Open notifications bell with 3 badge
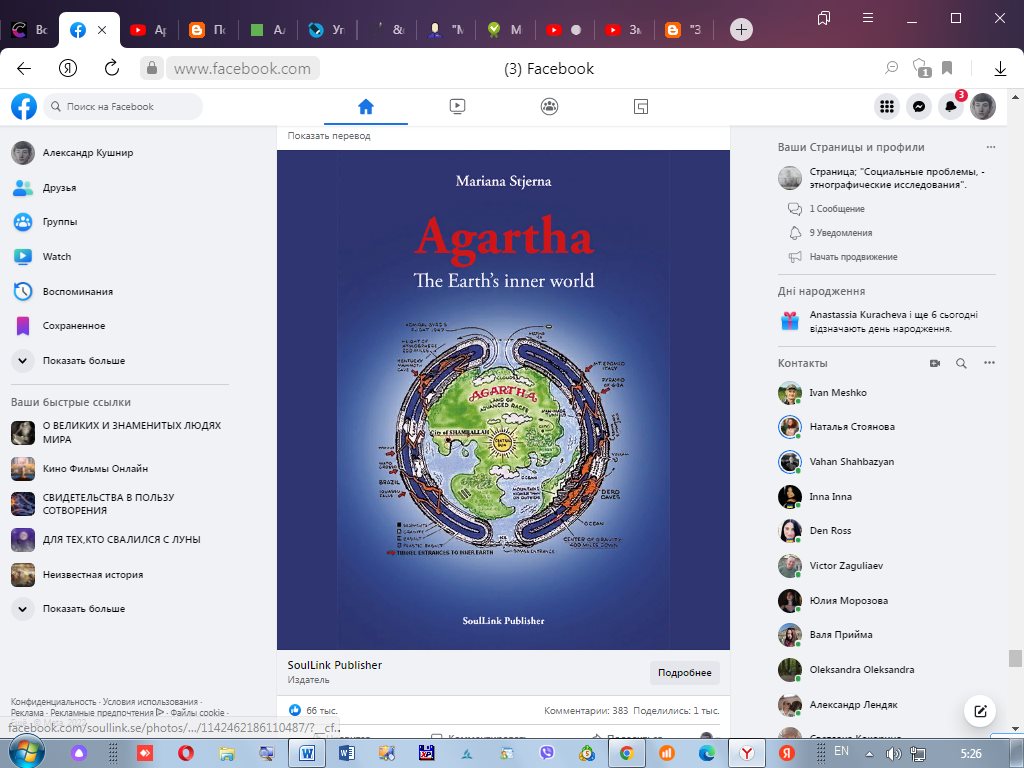The image size is (1024, 768). point(951,106)
